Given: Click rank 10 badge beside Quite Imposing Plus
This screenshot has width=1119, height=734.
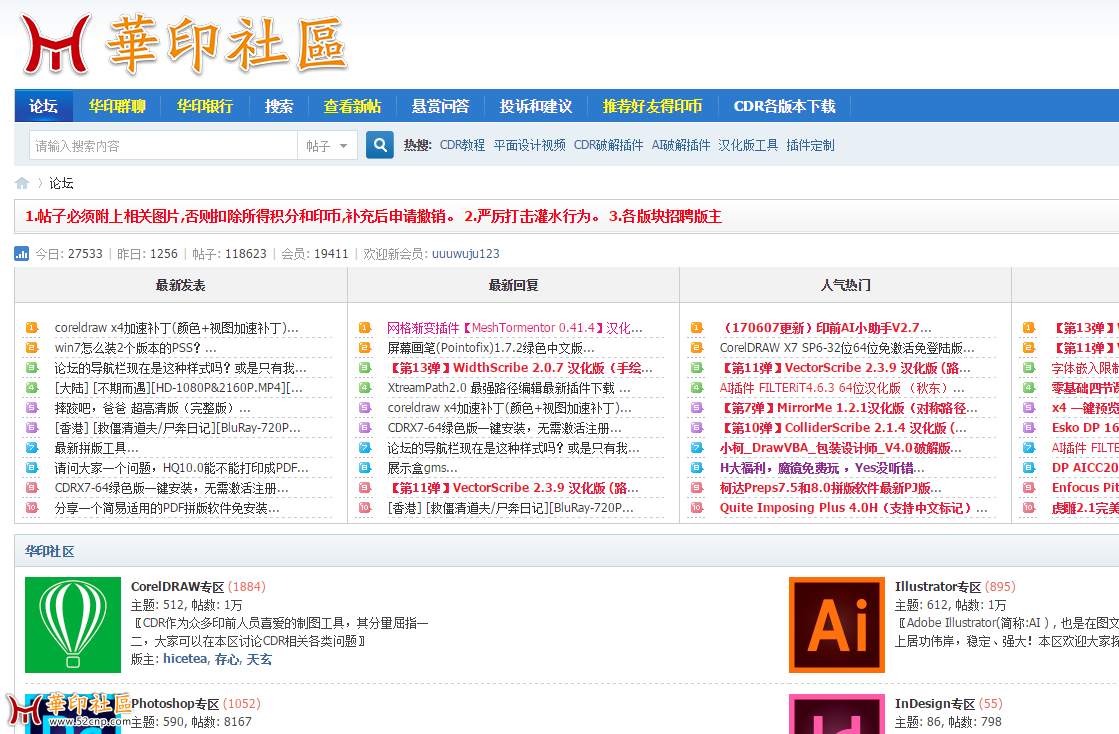Looking at the screenshot, I should pos(697,507).
